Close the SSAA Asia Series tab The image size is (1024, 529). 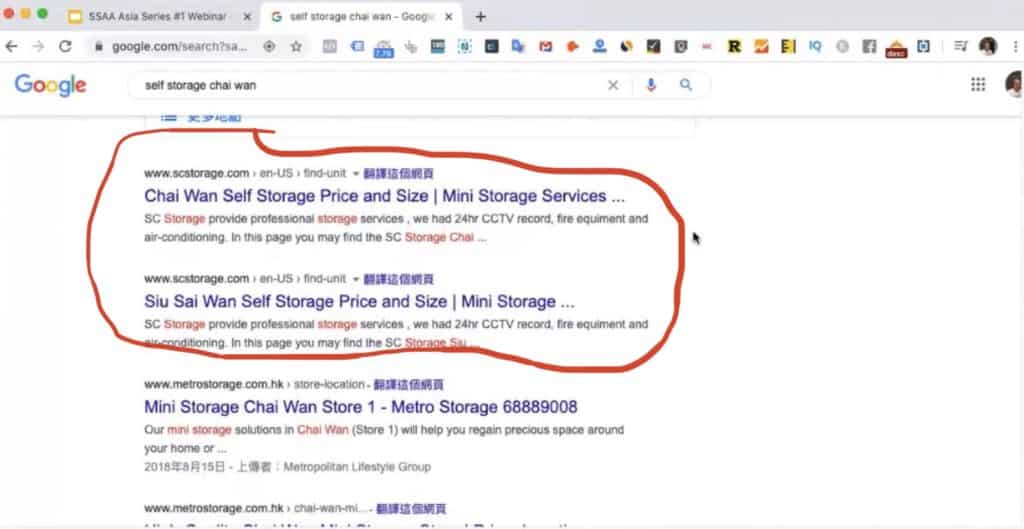point(247,17)
